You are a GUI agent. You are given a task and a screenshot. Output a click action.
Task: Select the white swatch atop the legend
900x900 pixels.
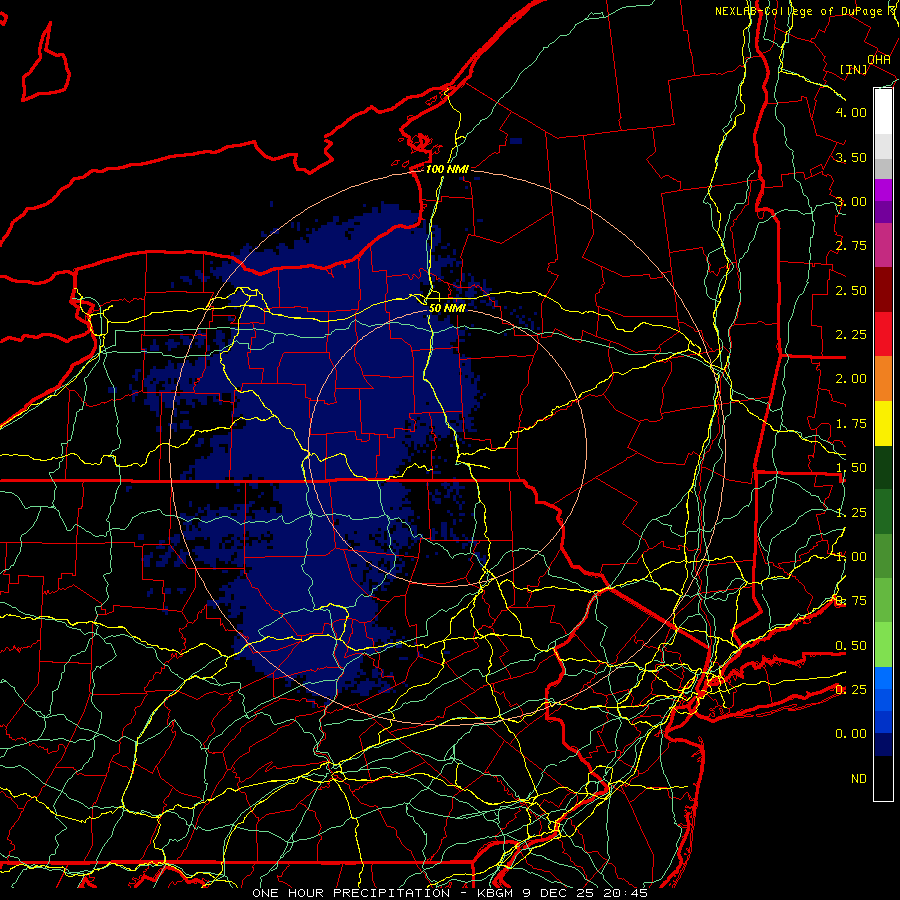pos(883,111)
